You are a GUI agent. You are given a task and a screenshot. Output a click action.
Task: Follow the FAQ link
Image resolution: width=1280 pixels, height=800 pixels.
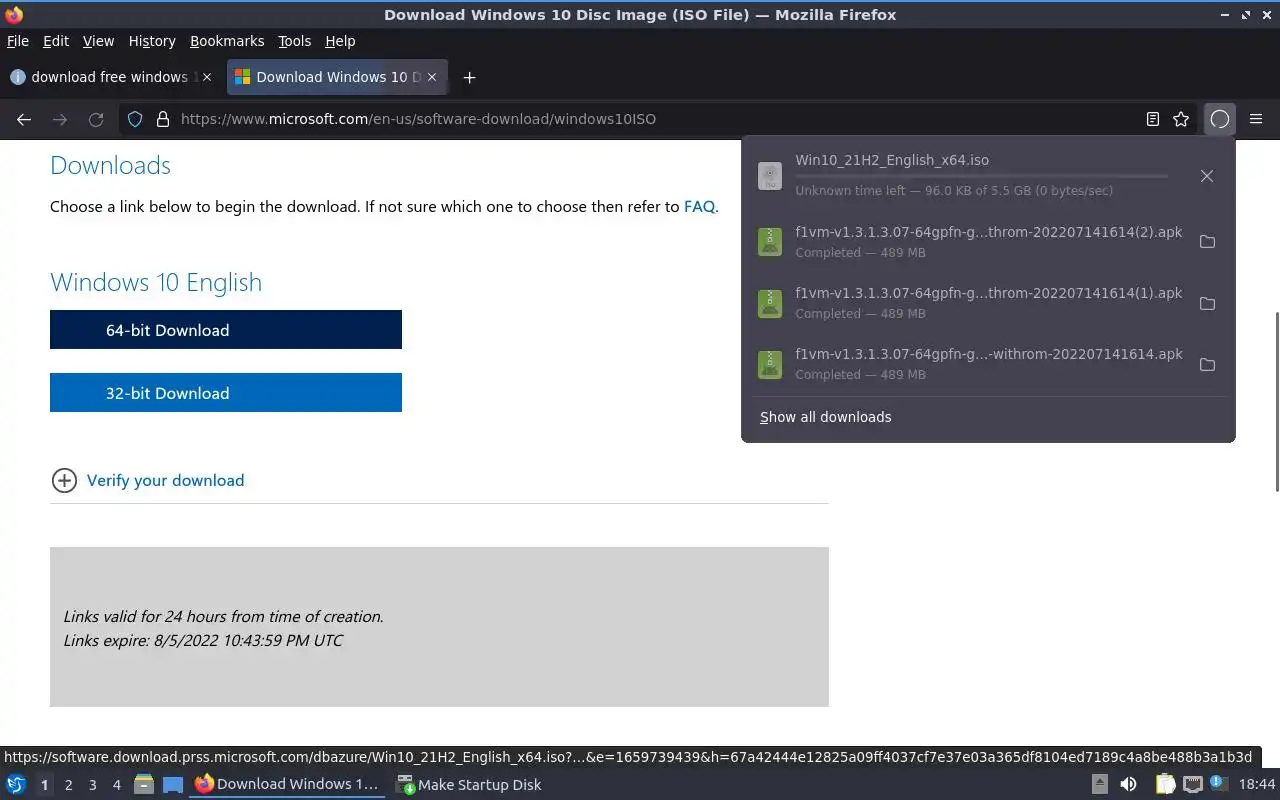[x=699, y=207]
